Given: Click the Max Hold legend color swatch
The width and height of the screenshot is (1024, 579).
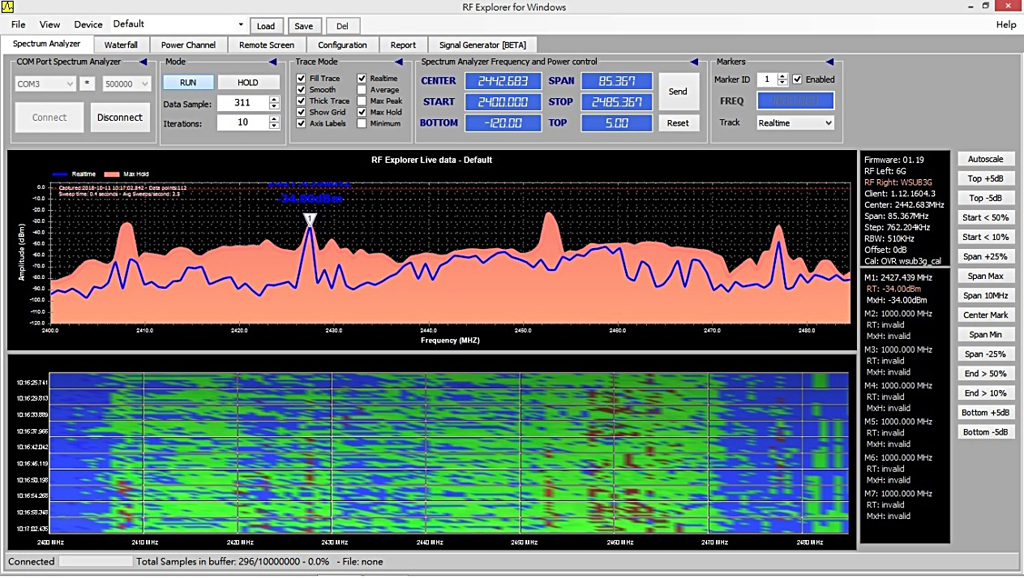Looking at the screenshot, I should pyautogui.click(x=112, y=174).
